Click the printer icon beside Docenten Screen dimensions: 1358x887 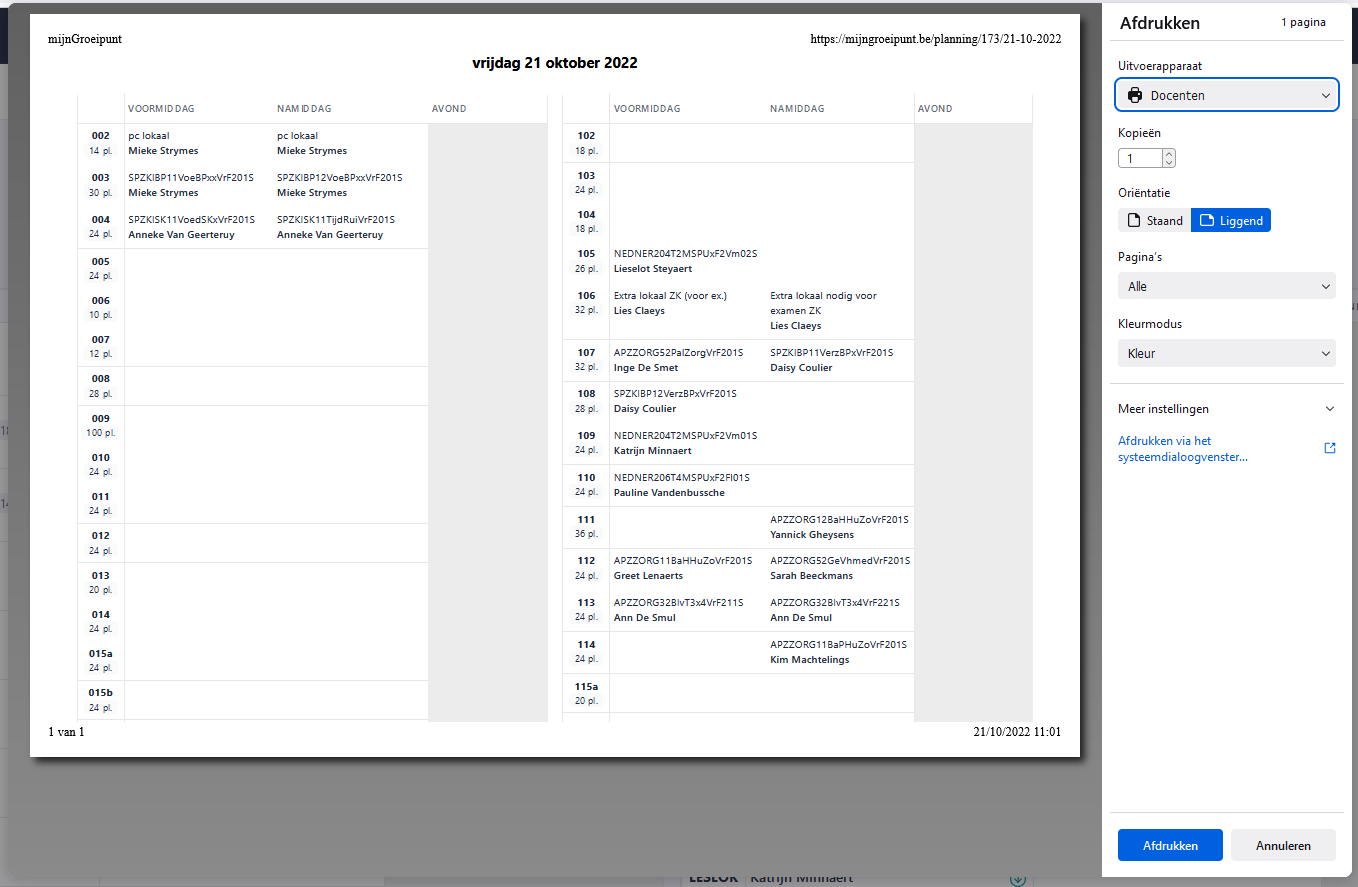point(1136,94)
